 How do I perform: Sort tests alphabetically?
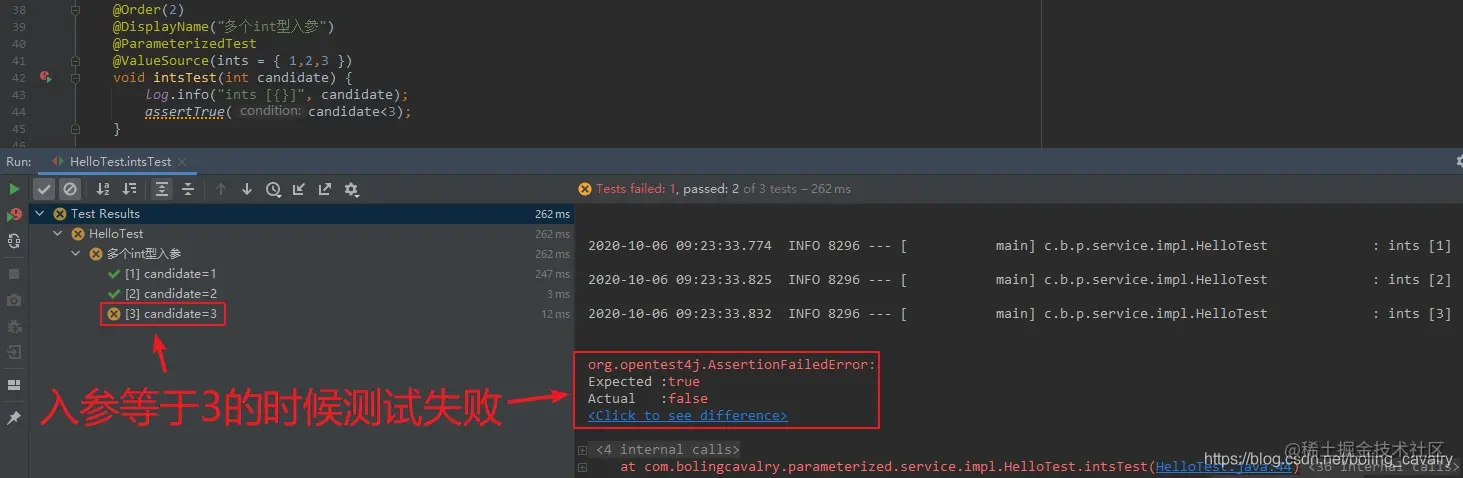(x=103, y=189)
